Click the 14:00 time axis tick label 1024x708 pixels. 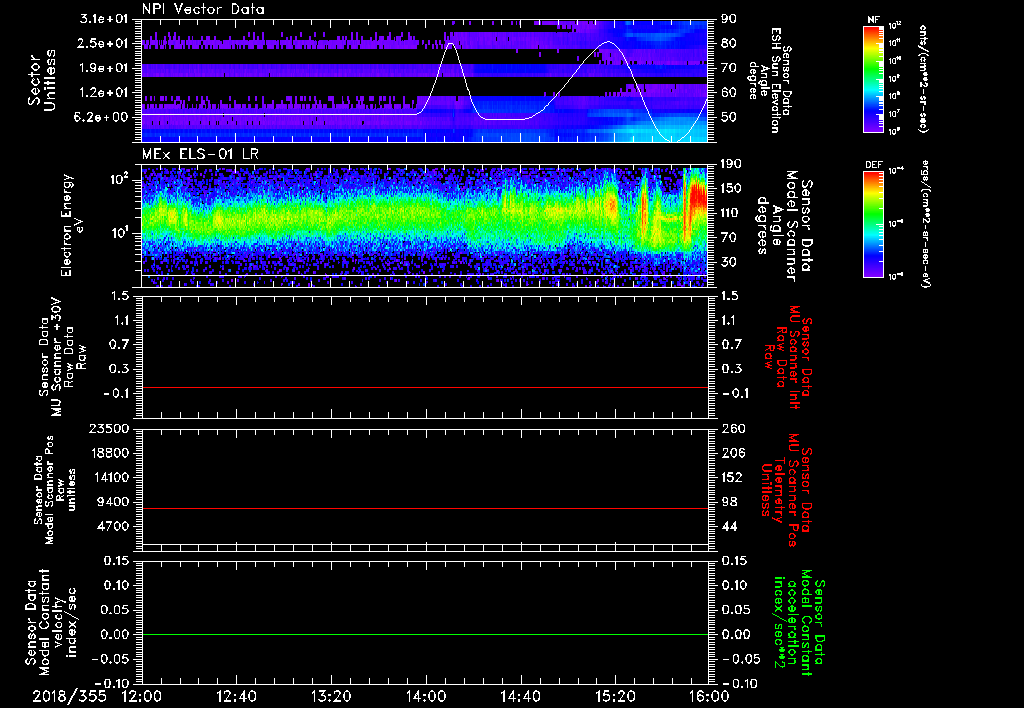(x=426, y=696)
